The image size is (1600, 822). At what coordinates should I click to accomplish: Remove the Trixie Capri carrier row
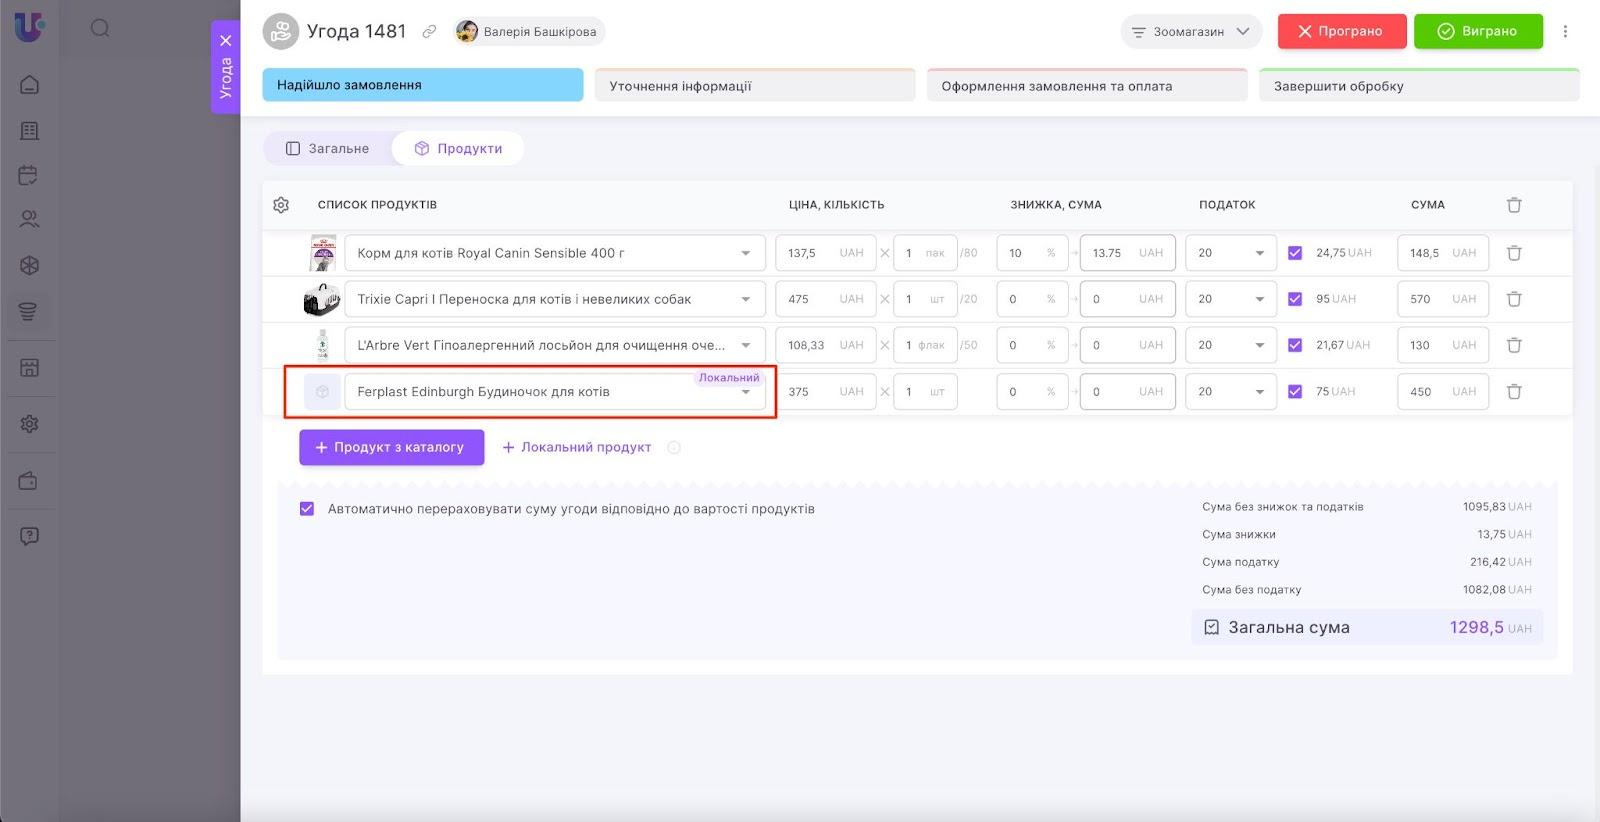pos(1514,299)
